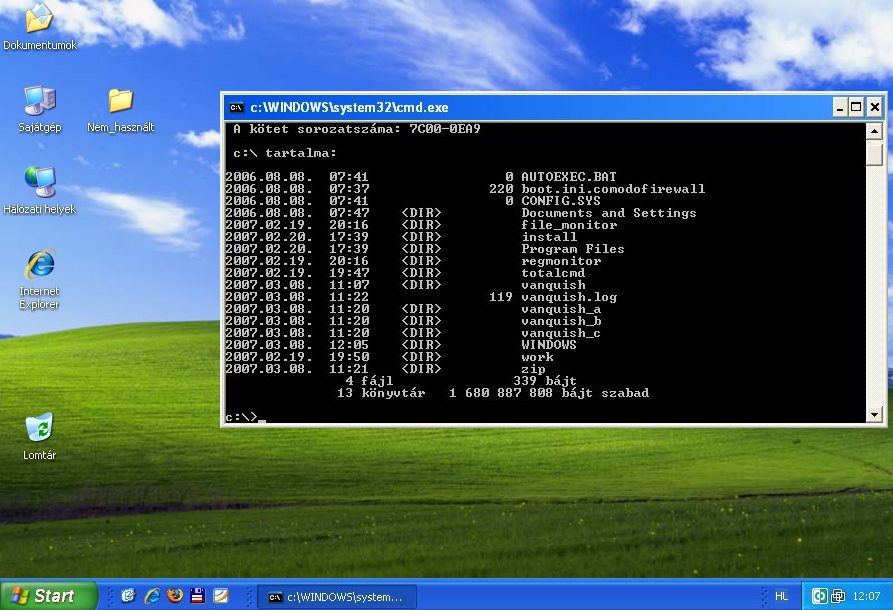Viewport: 893px width, 610px height.
Task: Click the vanquish_c directory entry
Action: 560,333
